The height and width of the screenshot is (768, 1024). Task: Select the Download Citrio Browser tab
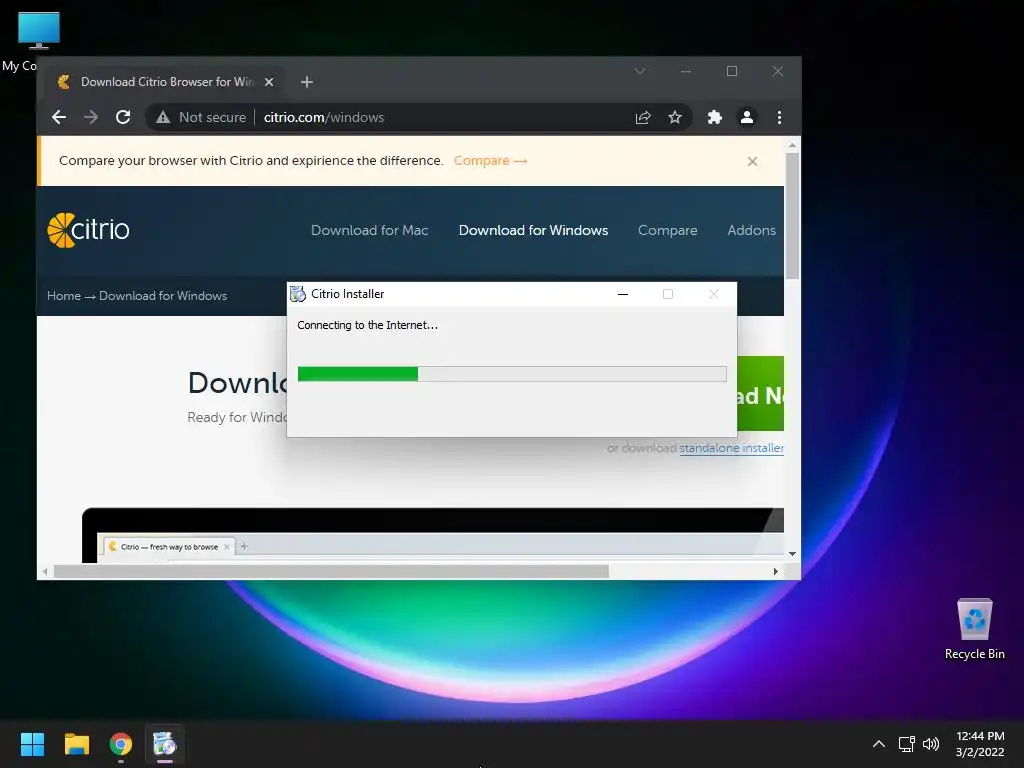[x=165, y=82]
